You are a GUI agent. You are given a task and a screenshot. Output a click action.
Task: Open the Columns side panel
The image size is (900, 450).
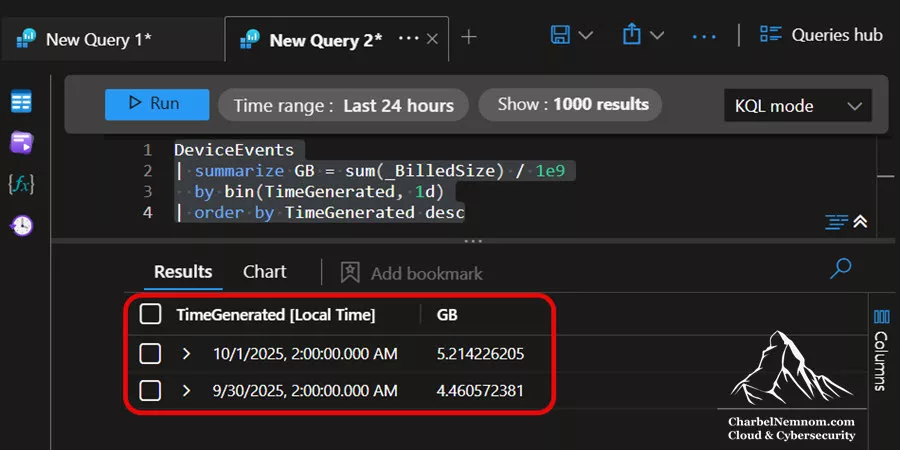pos(881,350)
